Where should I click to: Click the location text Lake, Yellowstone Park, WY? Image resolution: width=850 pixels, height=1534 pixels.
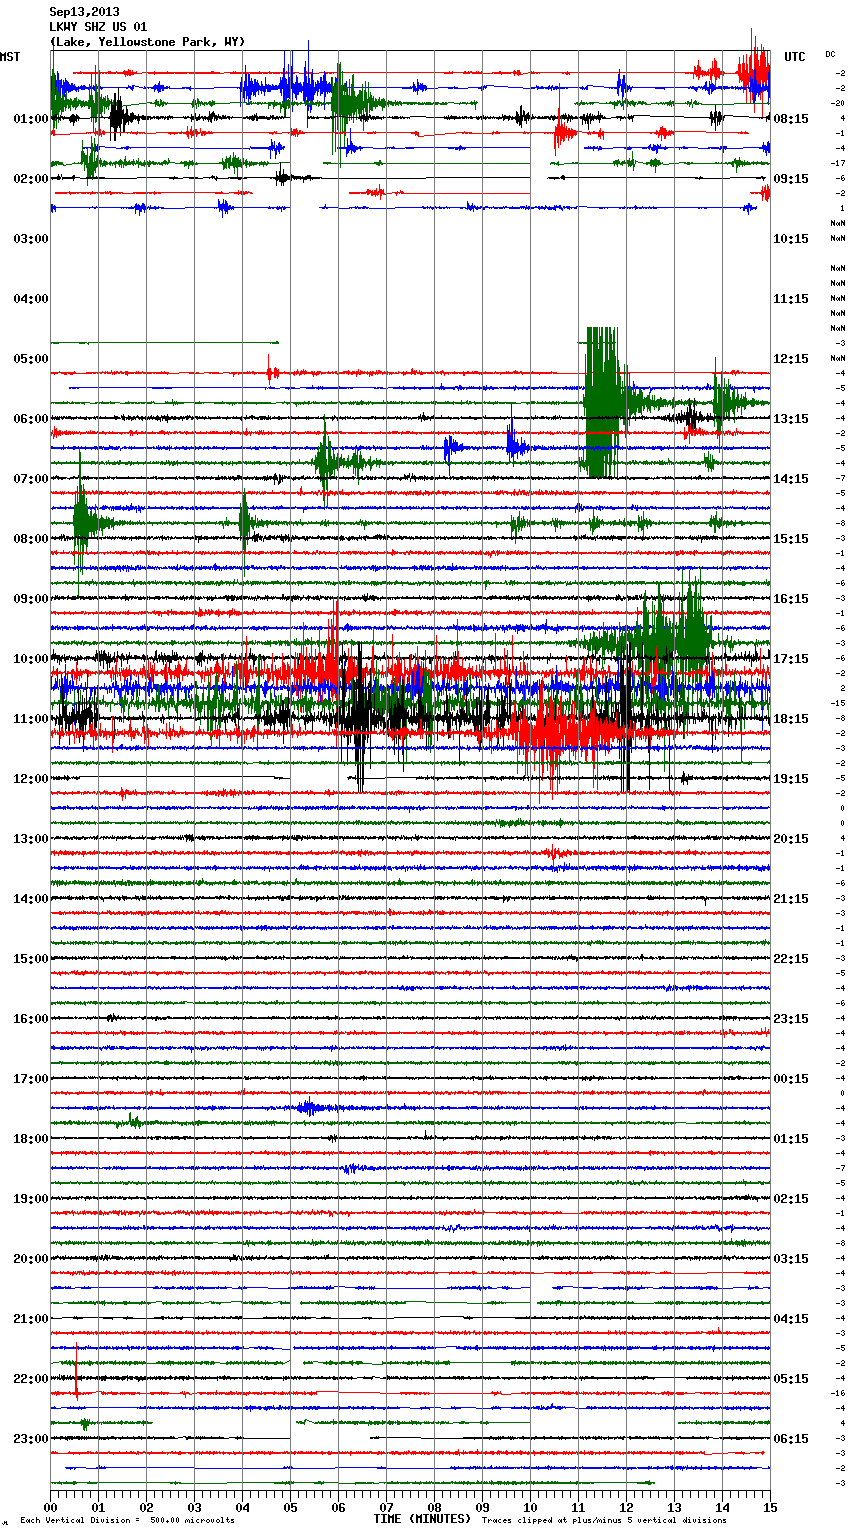[x=147, y=42]
